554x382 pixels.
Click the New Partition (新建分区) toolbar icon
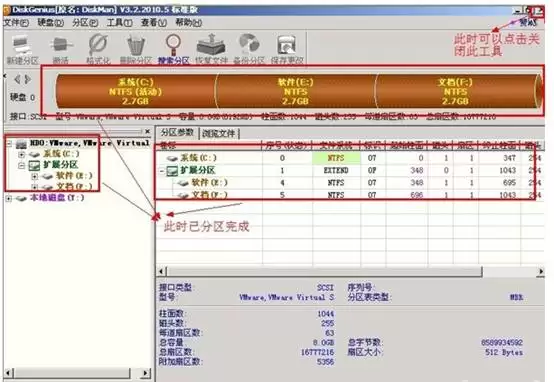pyautogui.click(x=21, y=47)
